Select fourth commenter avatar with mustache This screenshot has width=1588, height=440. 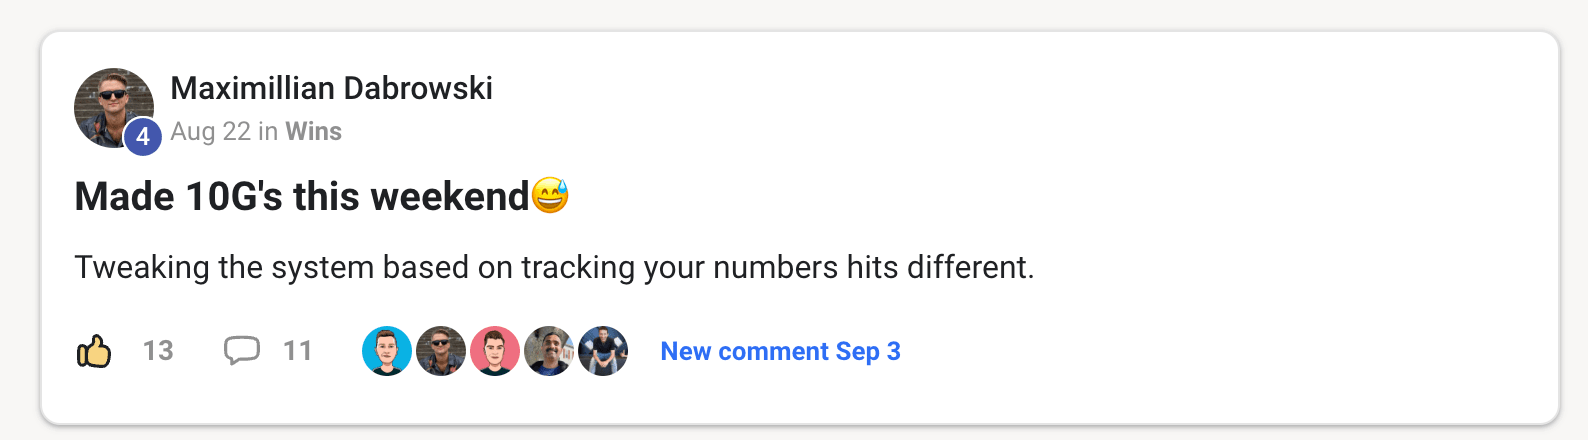coord(549,351)
